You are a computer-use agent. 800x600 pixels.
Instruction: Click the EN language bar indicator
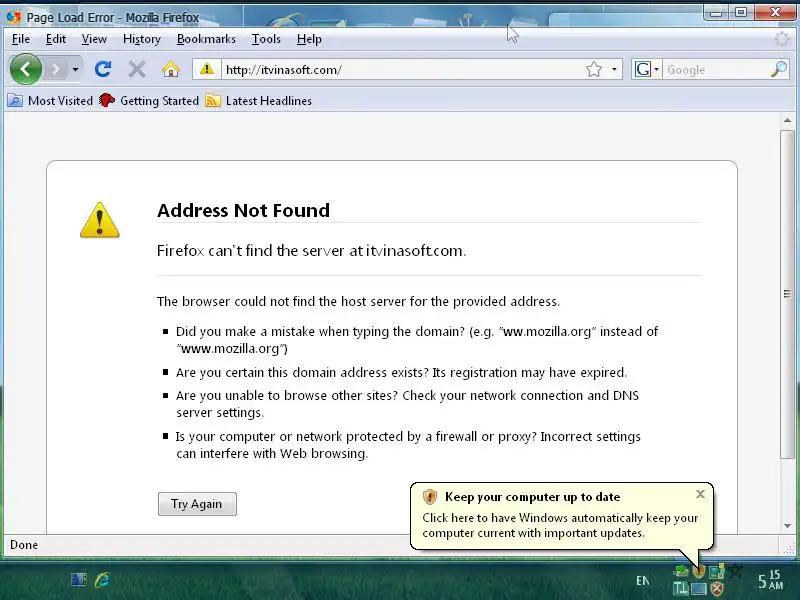(x=643, y=581)
